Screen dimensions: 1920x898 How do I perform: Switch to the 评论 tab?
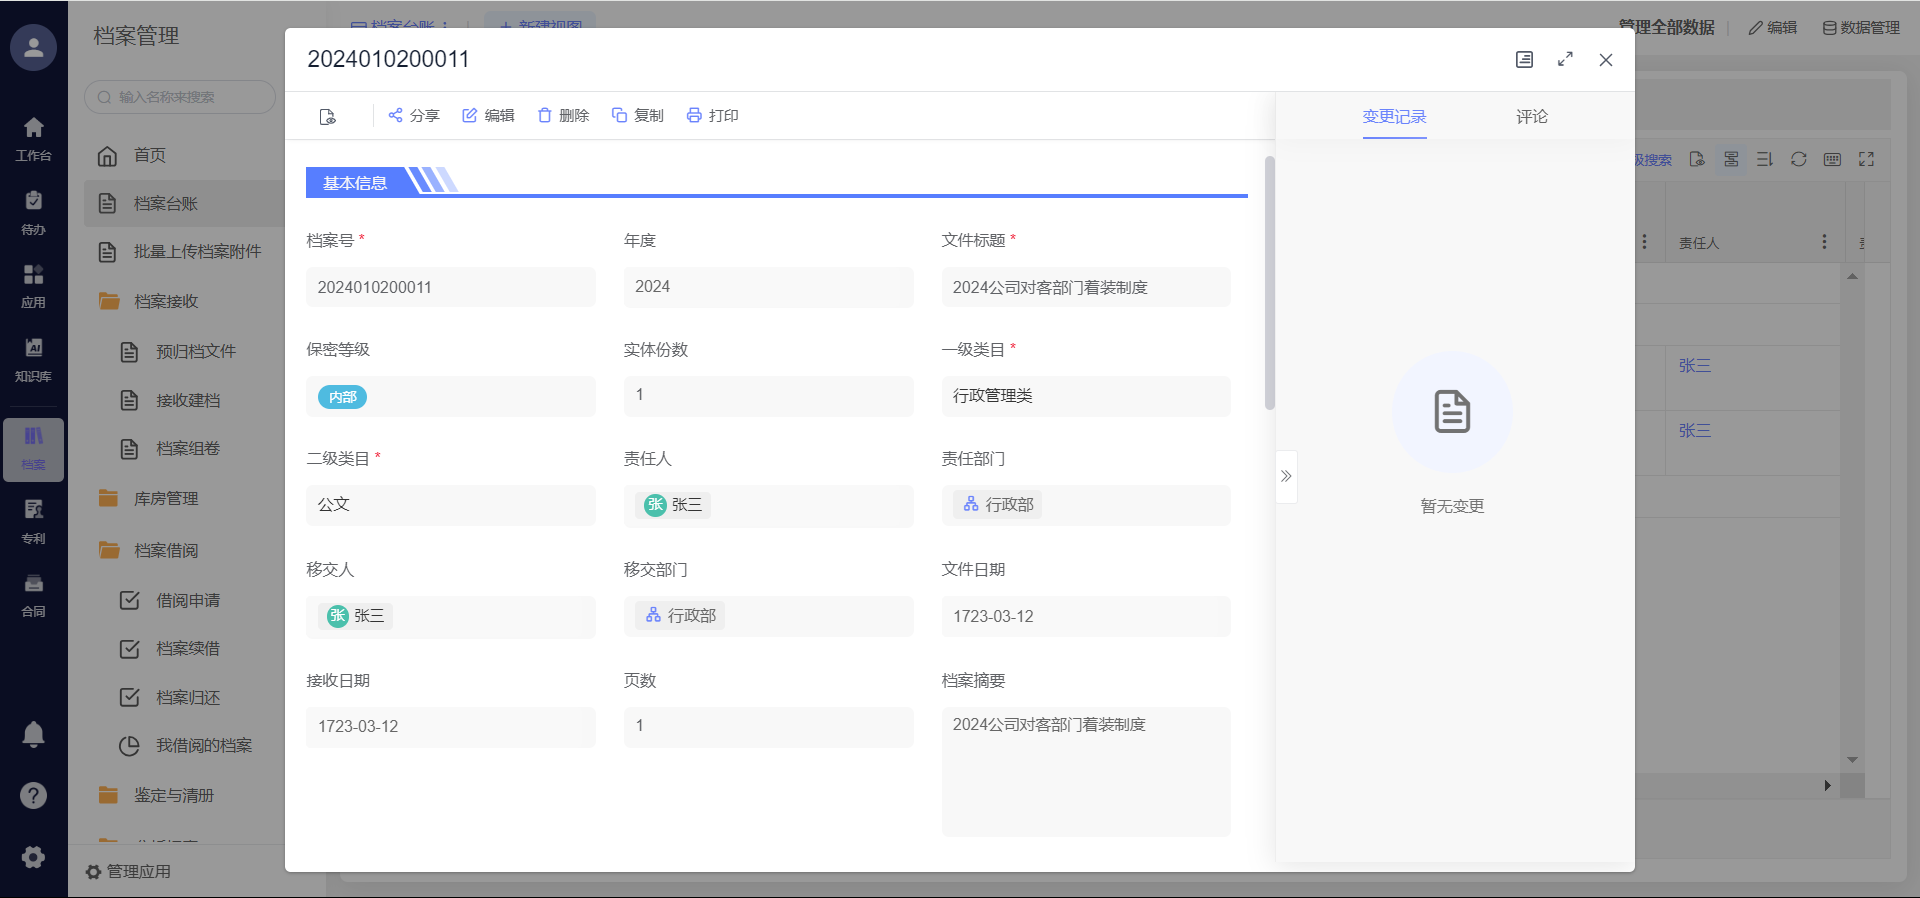[1531, 117]
